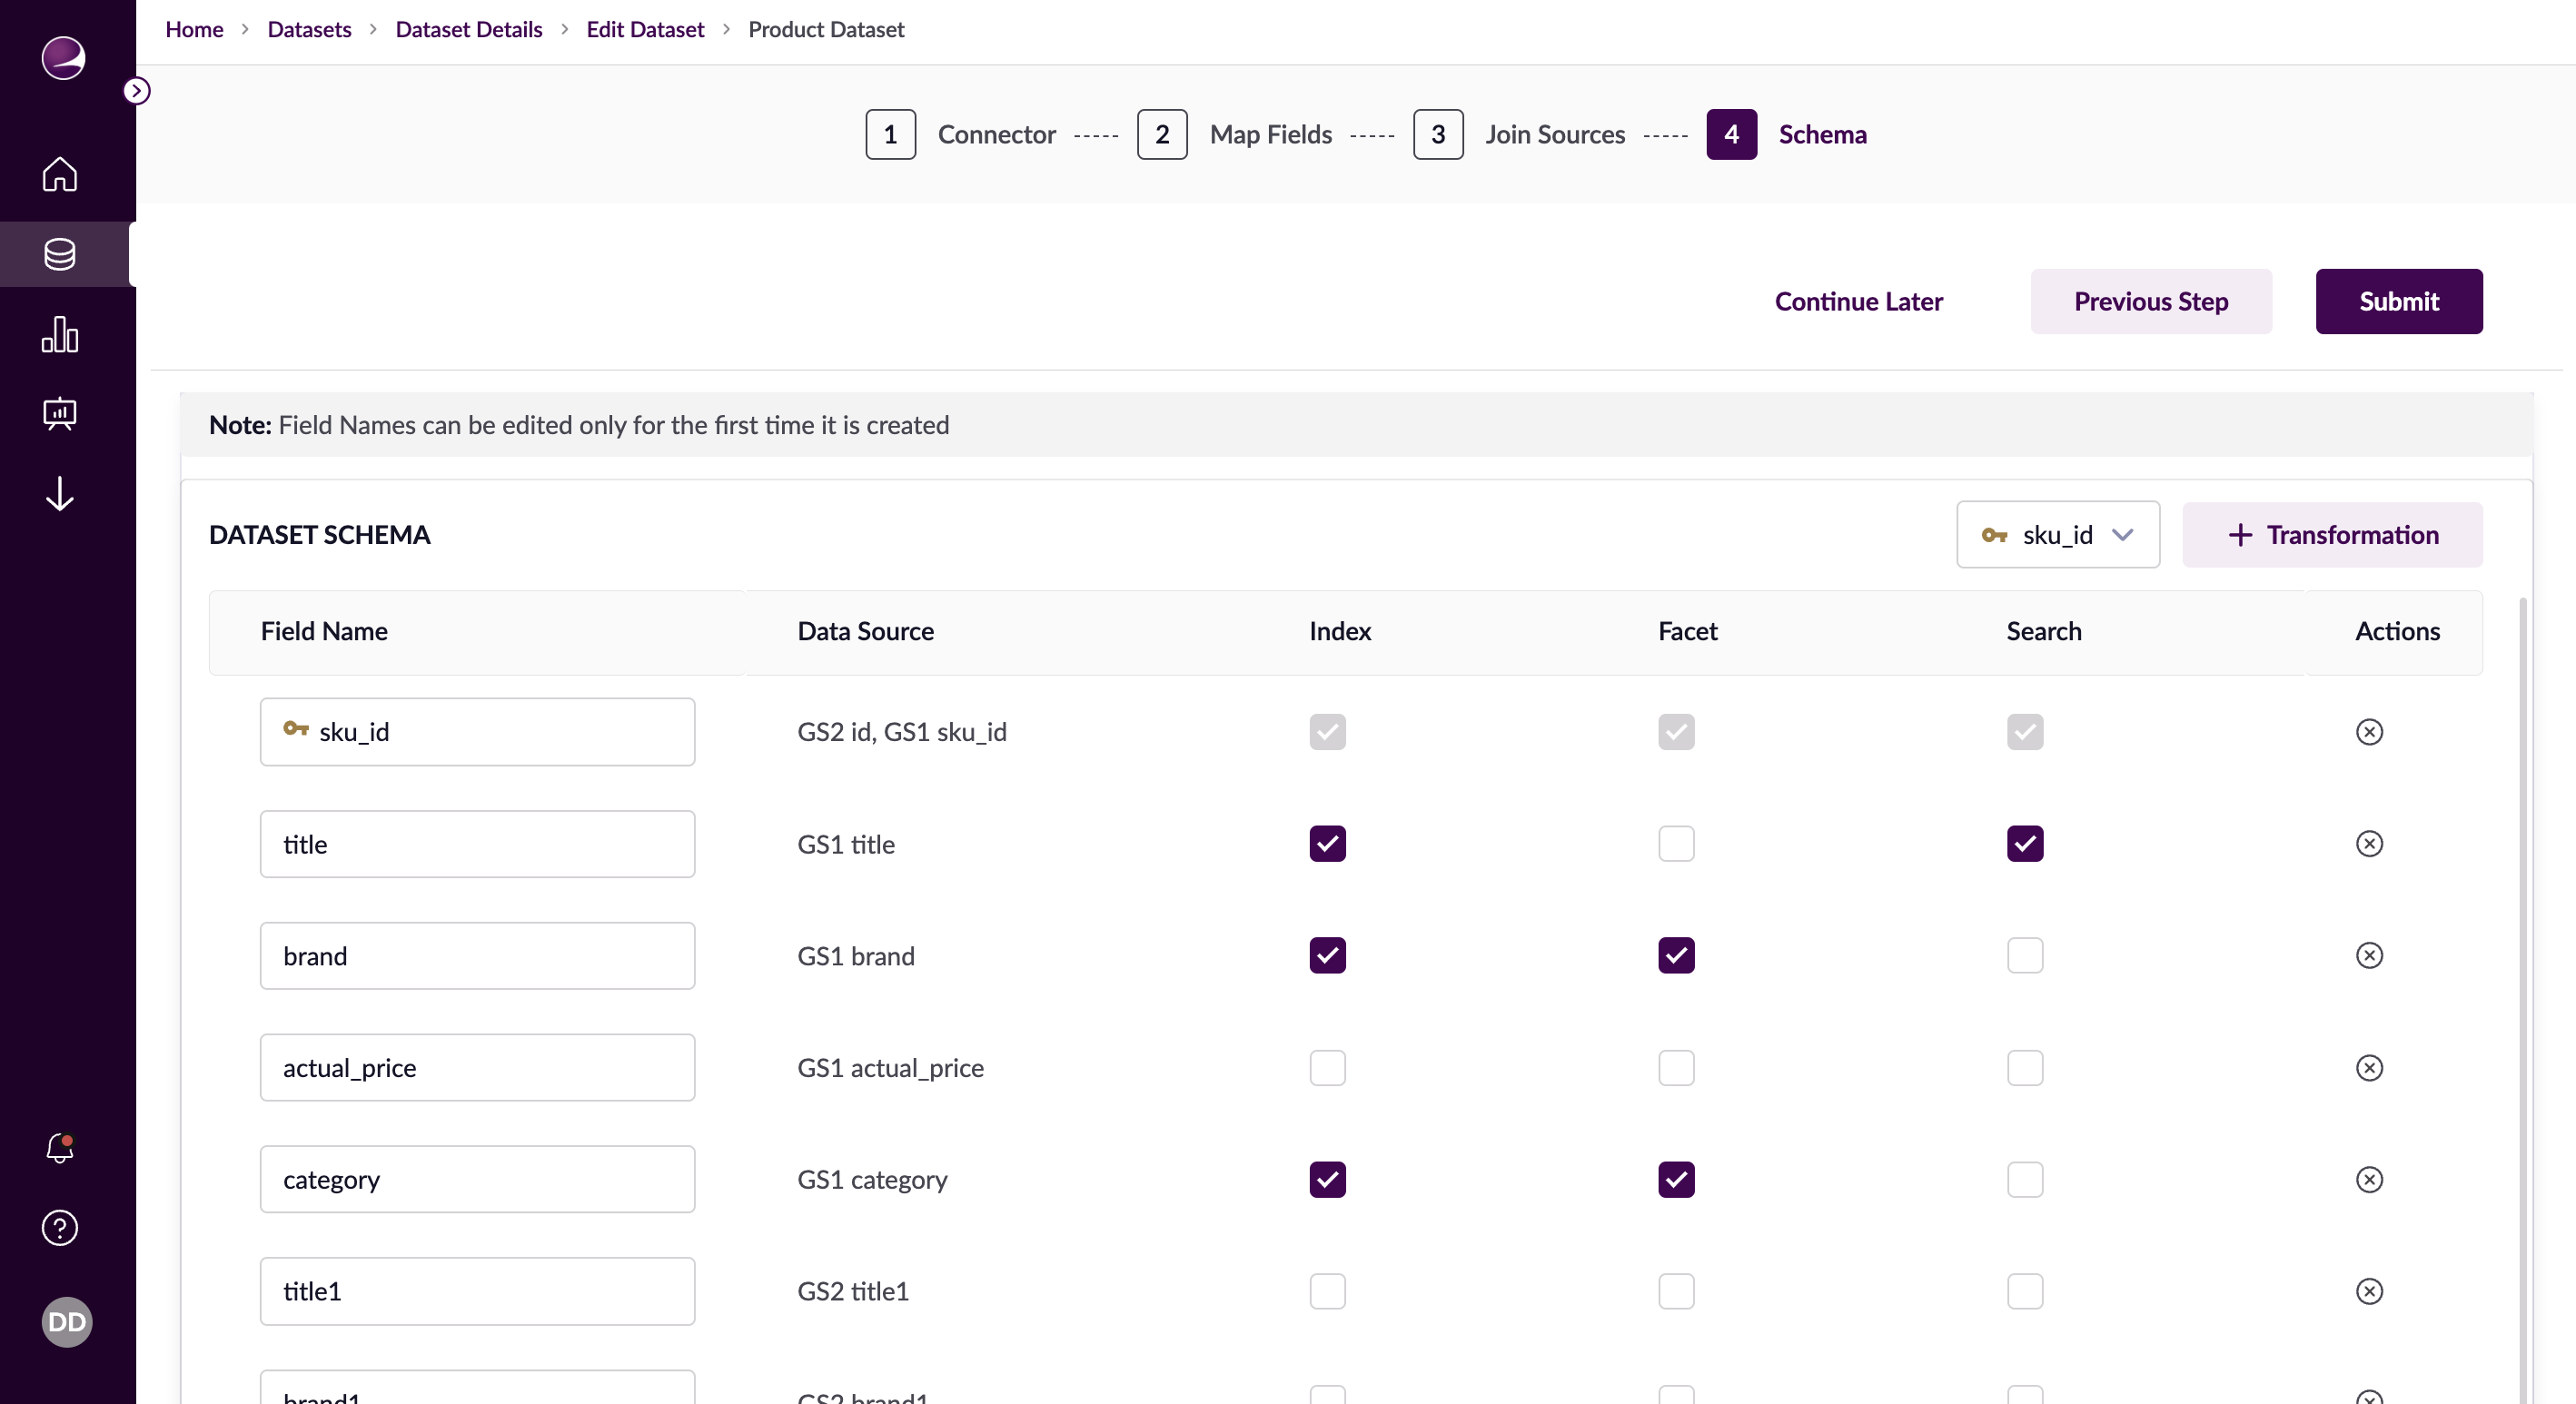Viewport: 2576px width, 1404px height.
Task: Enable the Search checkbox for brand
Action: pyautogui.click(x=2024, y=956)
